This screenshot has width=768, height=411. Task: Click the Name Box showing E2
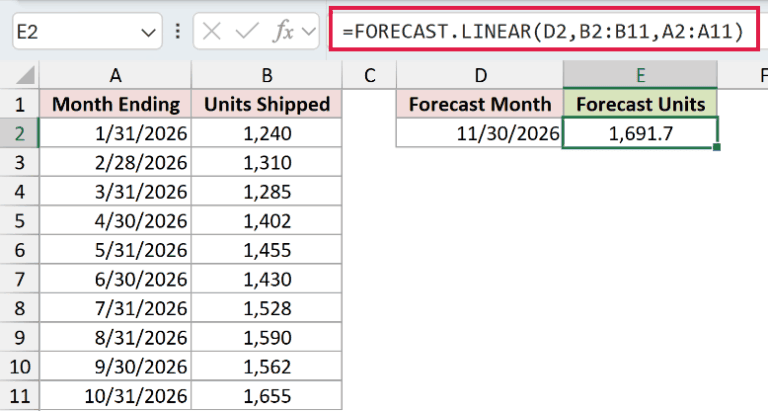click(87, 32)
